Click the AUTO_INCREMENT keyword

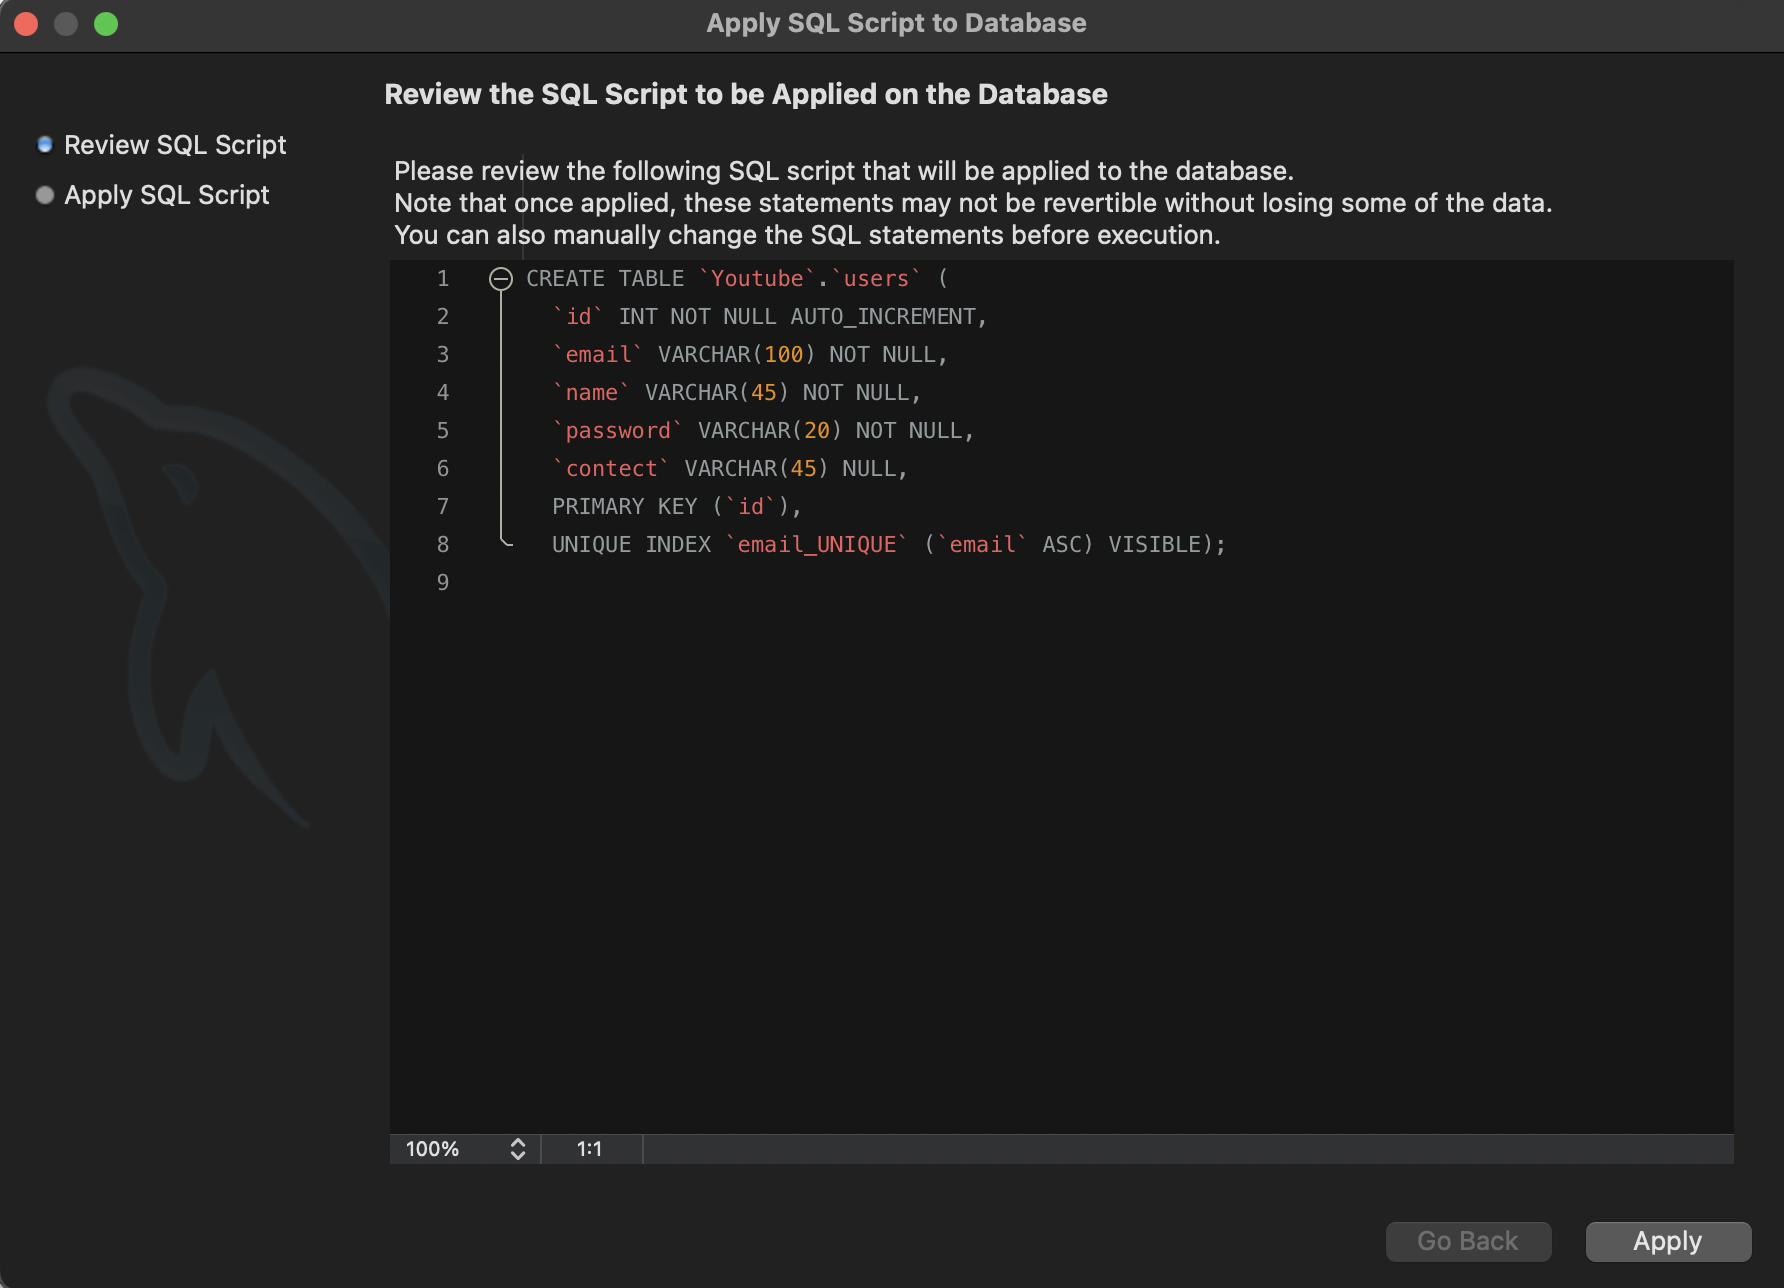pyautogui.click(x=883, y=317)
